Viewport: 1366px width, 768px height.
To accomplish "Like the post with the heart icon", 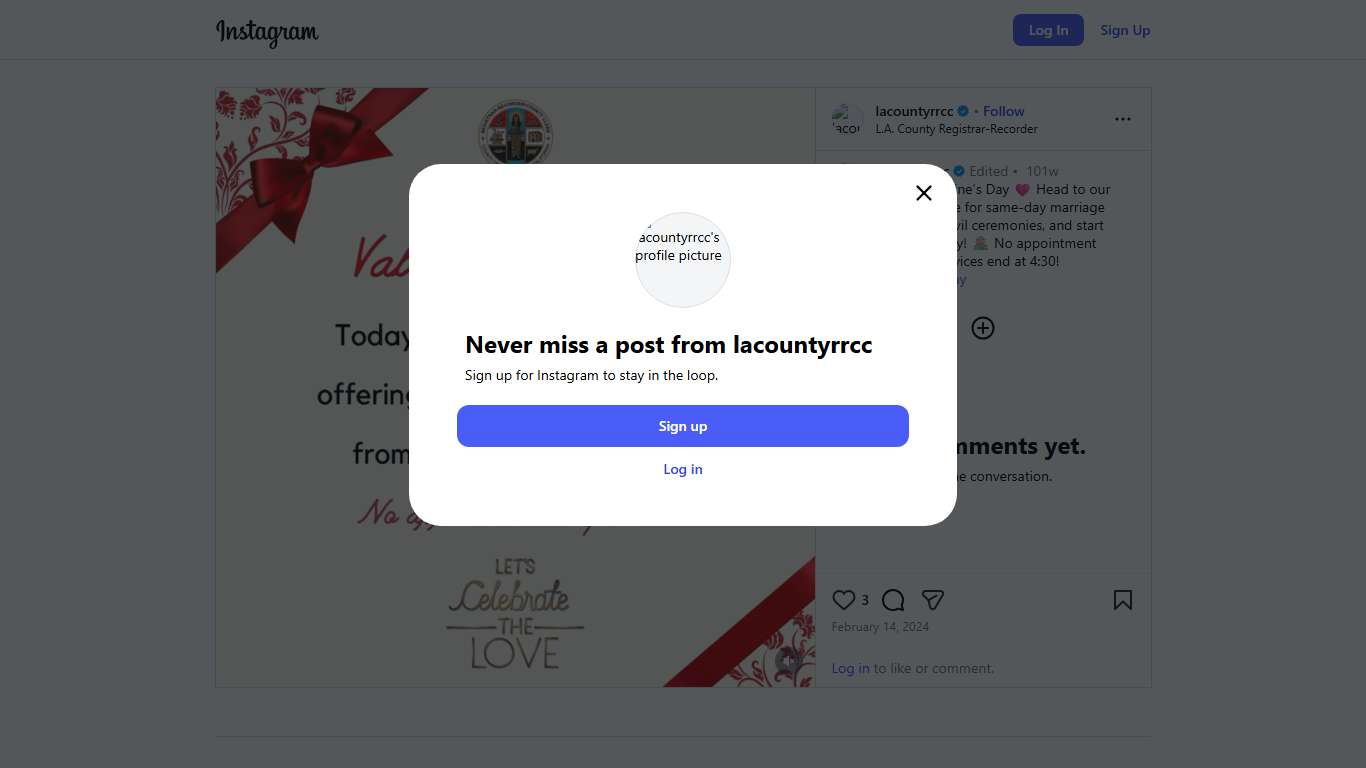I will coord(844,600).
